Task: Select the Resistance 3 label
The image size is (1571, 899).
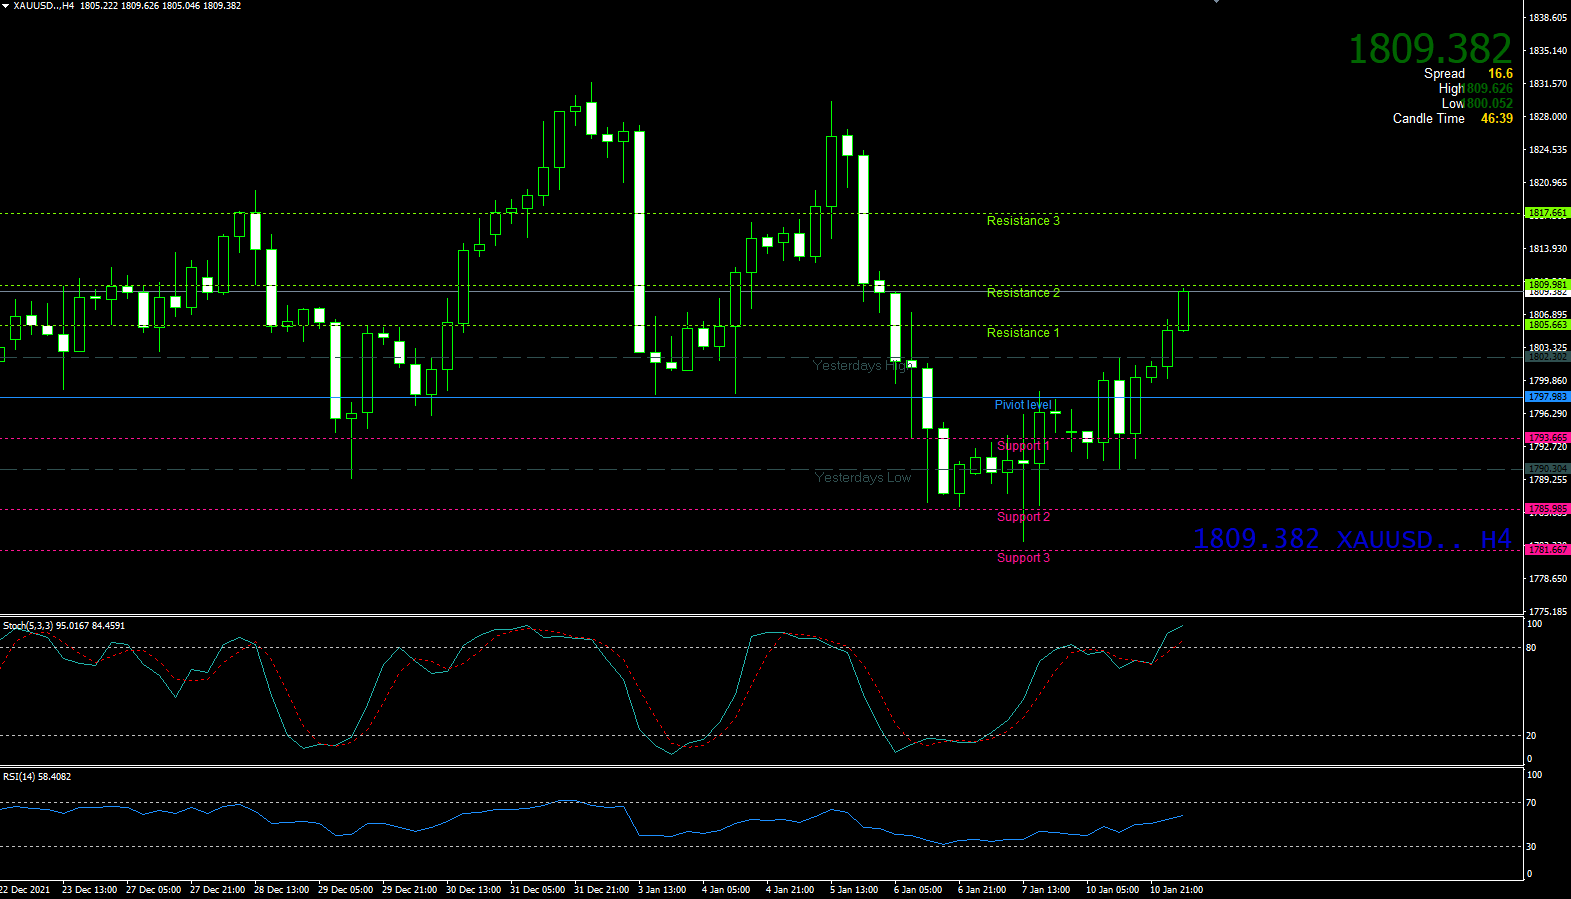Action: [x=1022, y=221]
